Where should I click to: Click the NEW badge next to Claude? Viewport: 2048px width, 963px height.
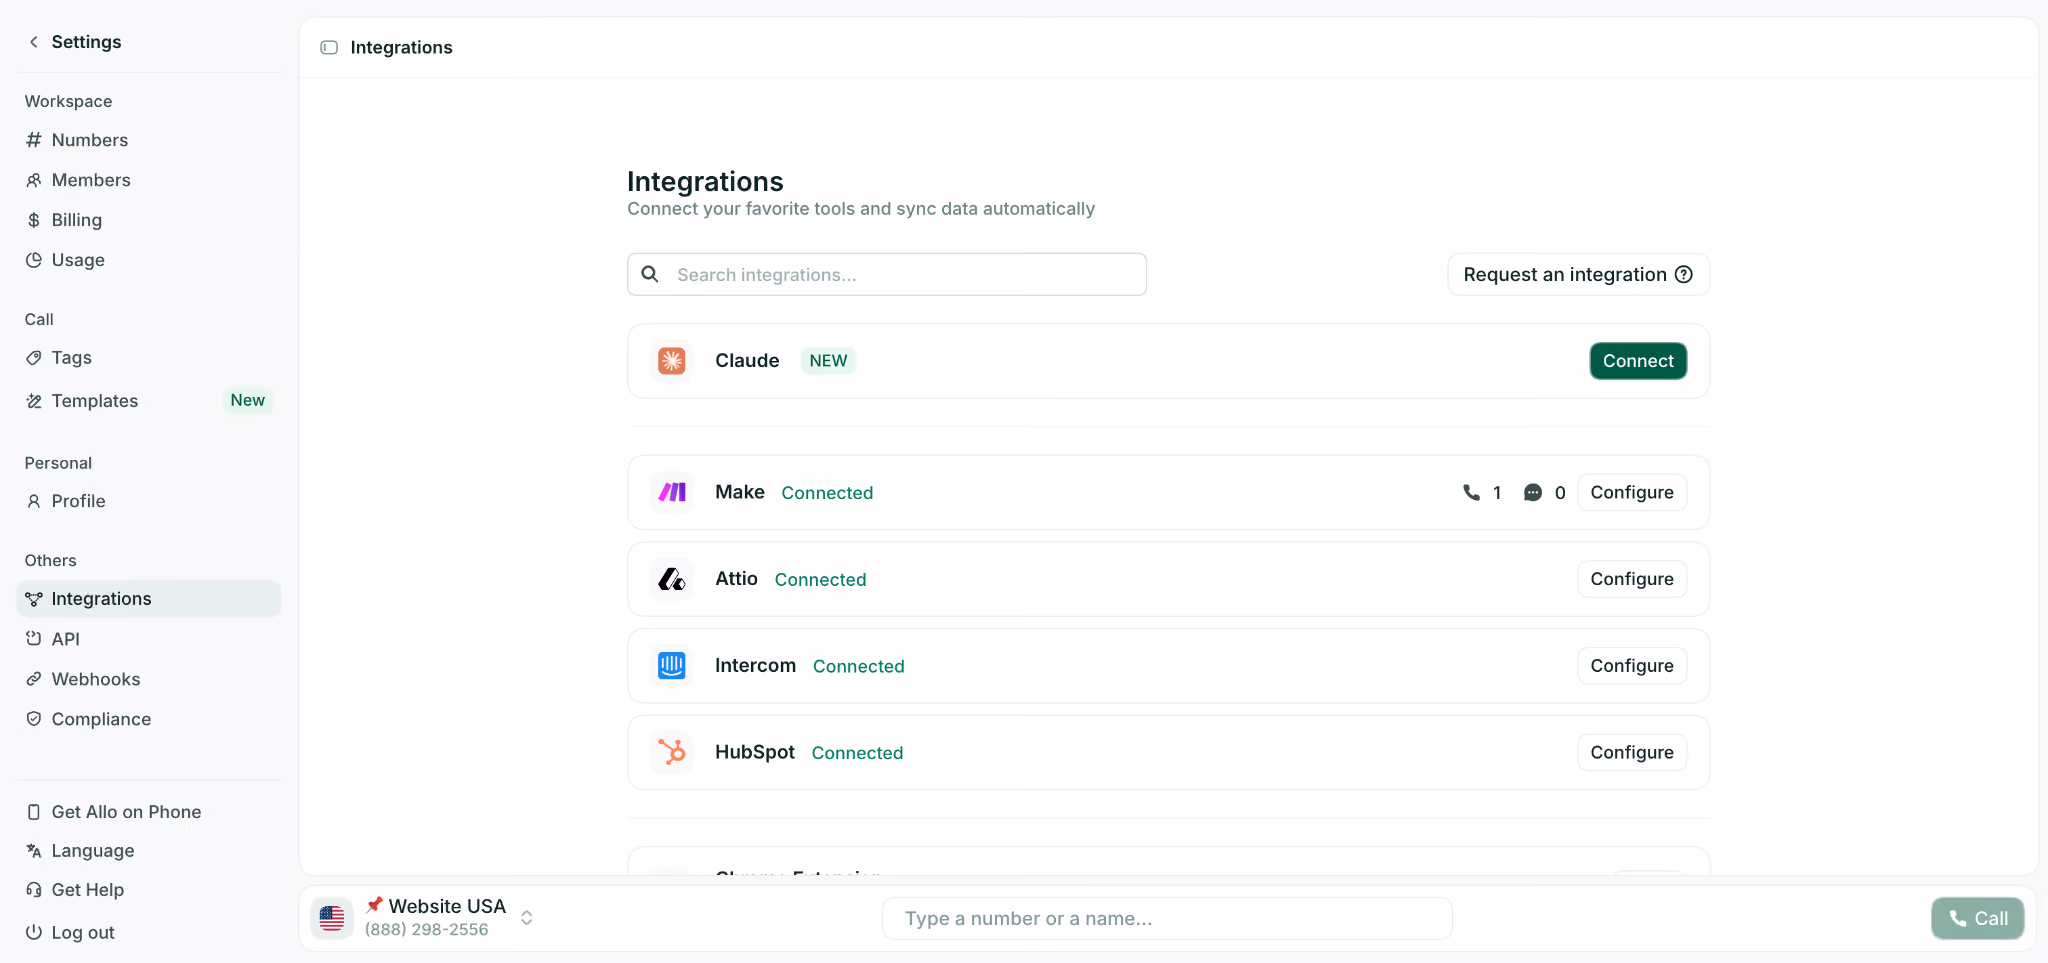[x=828, y=361]
